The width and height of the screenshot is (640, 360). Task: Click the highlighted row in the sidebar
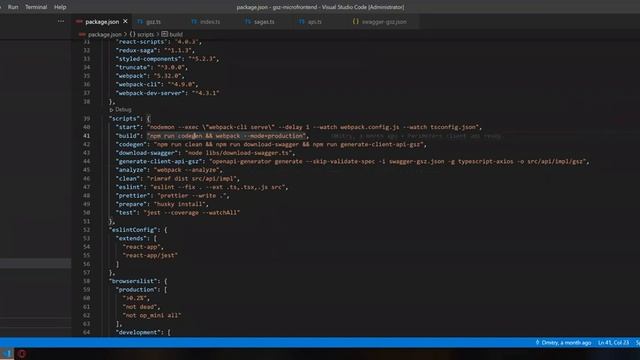tap(36, 263)
